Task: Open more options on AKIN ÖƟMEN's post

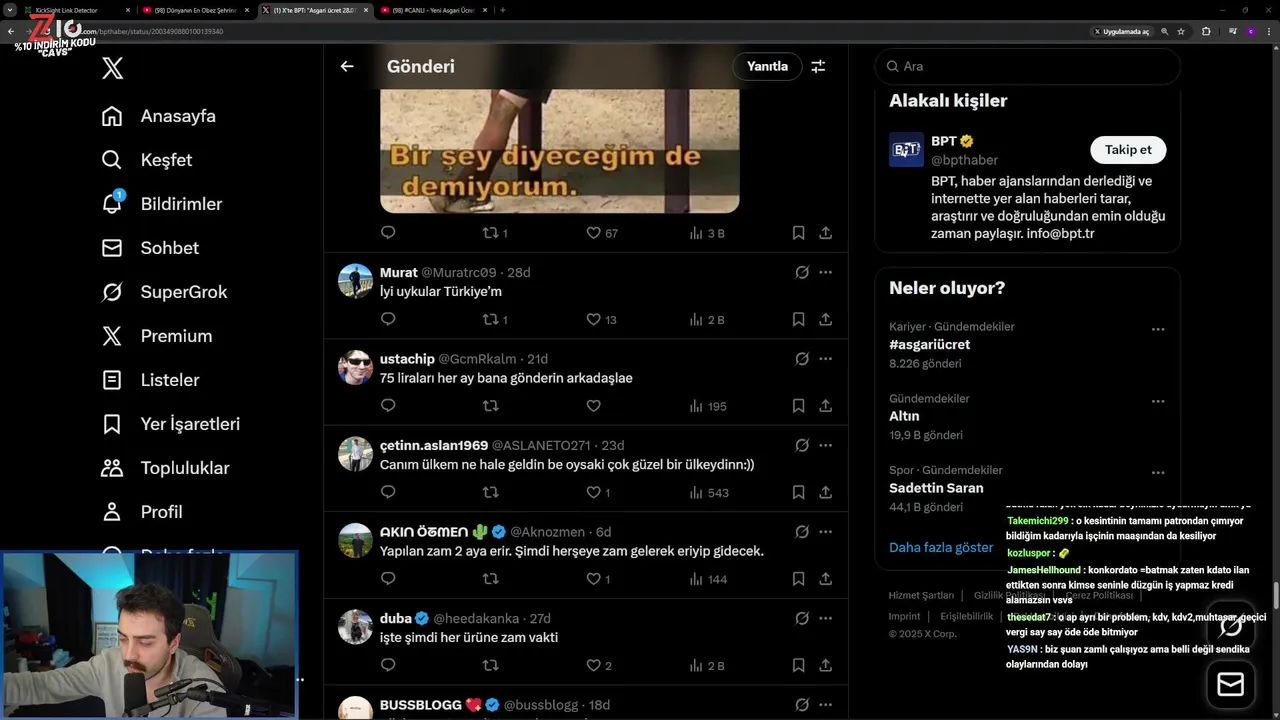Action: tap(826, 532)
